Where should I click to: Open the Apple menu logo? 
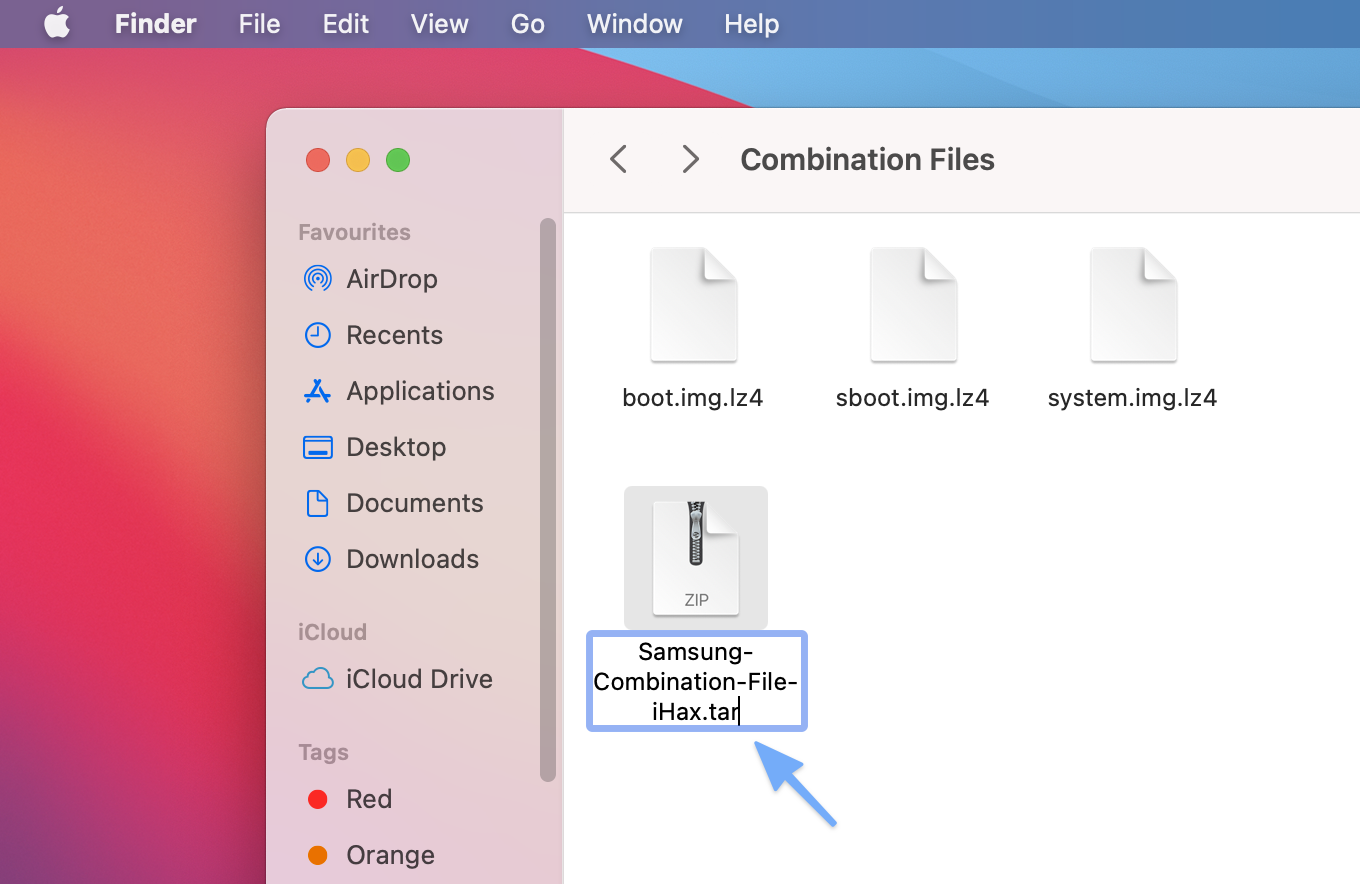(57, 24)
